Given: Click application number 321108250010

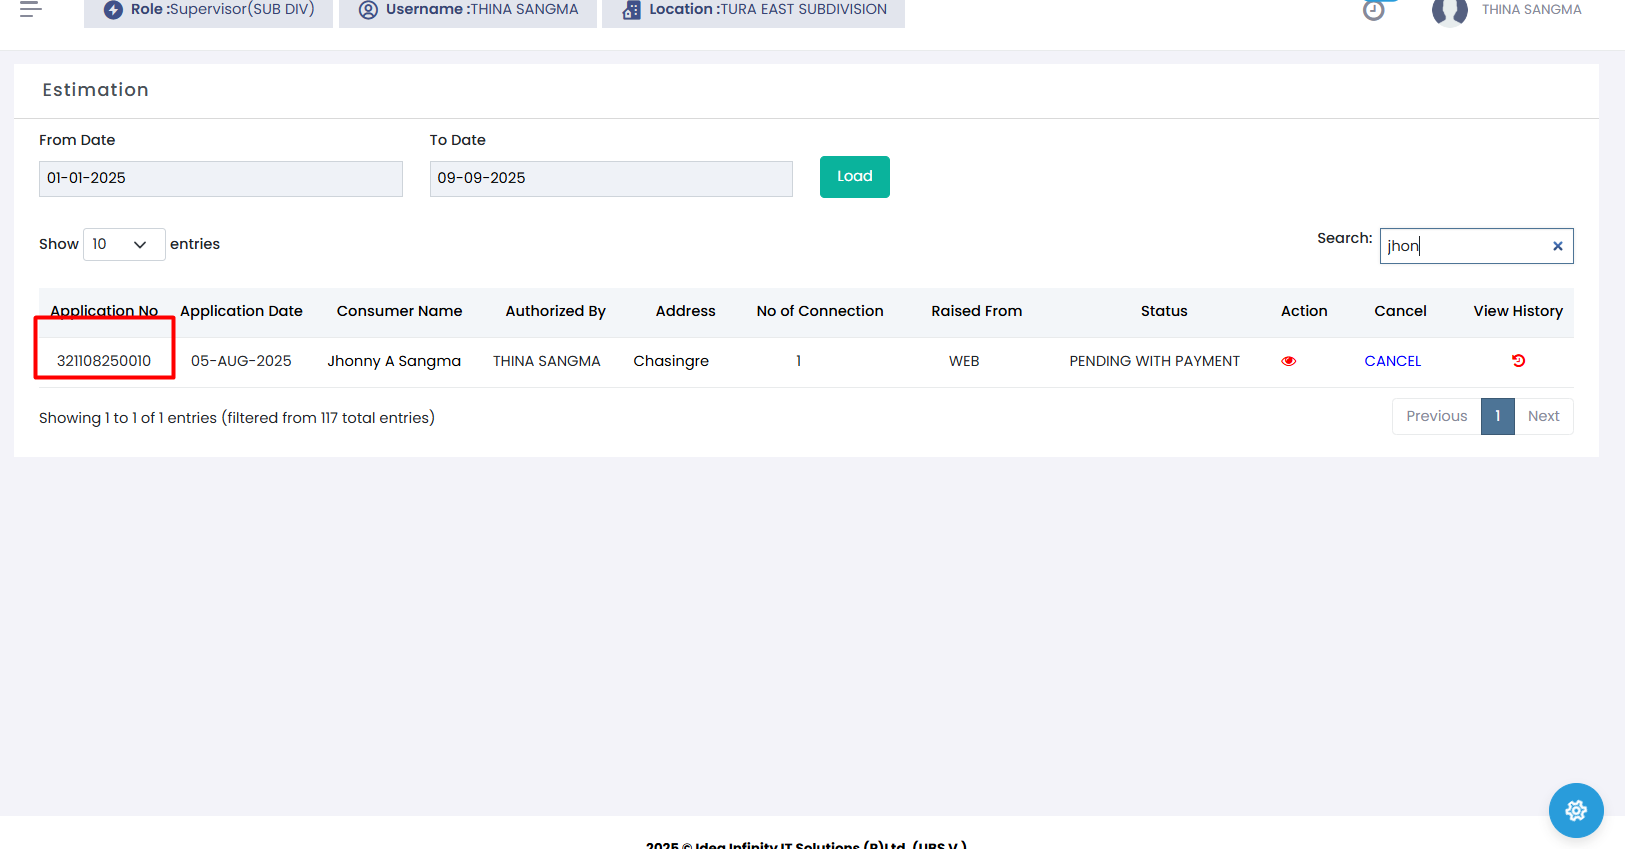Looking at the screenshot, I should 104,361.
